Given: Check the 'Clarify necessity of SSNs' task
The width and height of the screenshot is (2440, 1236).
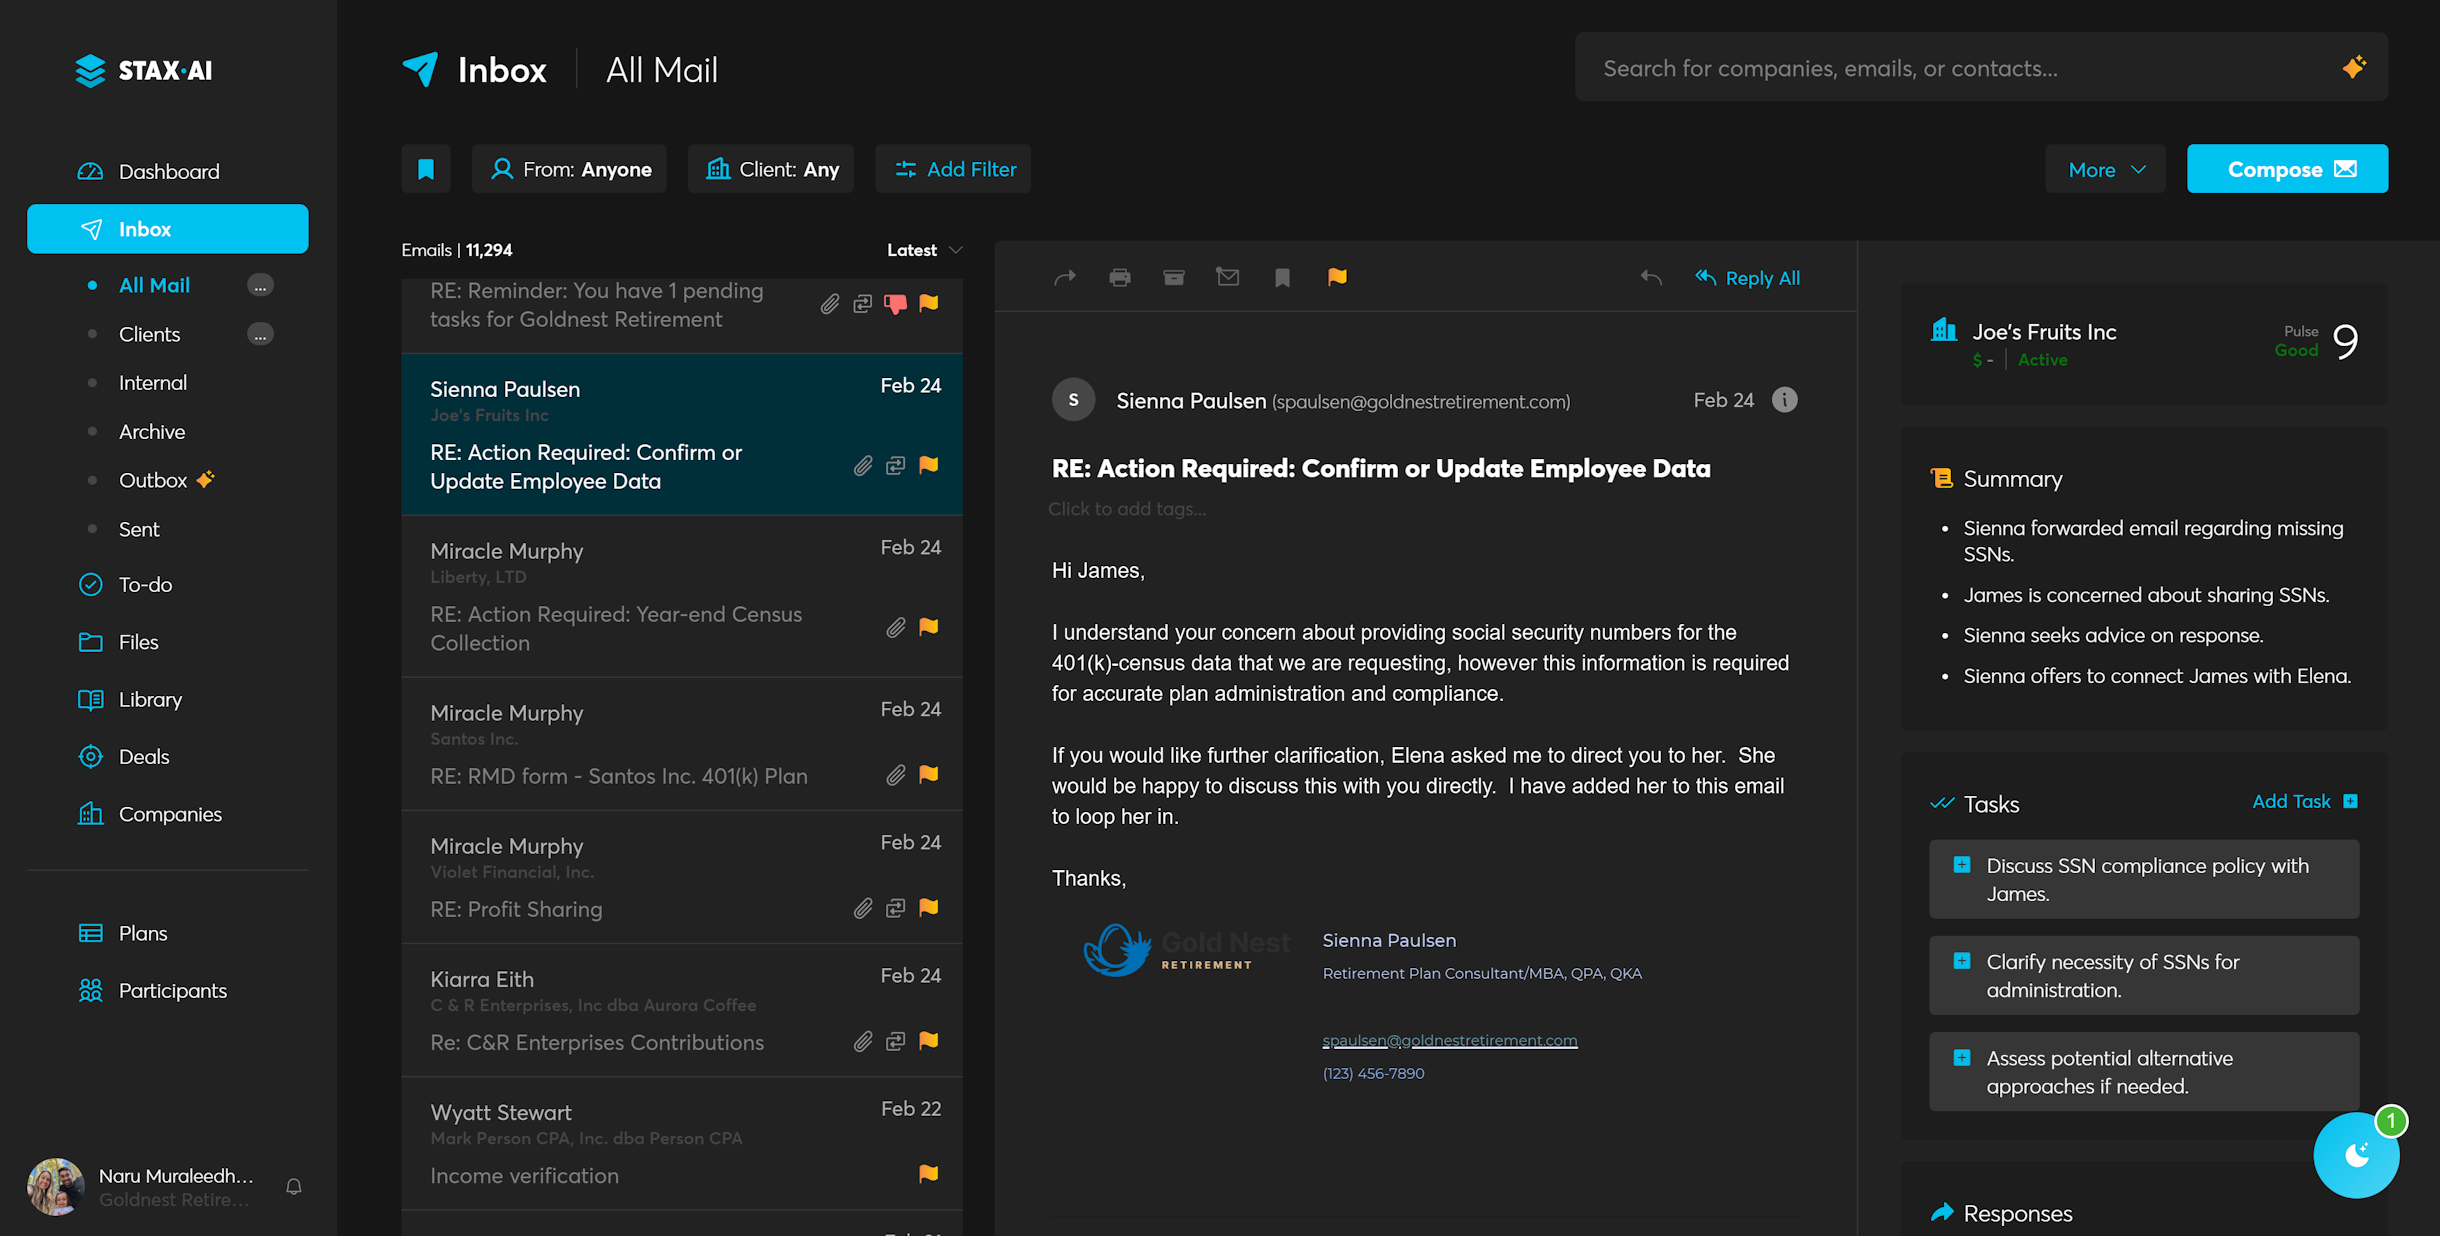Looking at the screenshot, I should click(x=1962, y=961).
